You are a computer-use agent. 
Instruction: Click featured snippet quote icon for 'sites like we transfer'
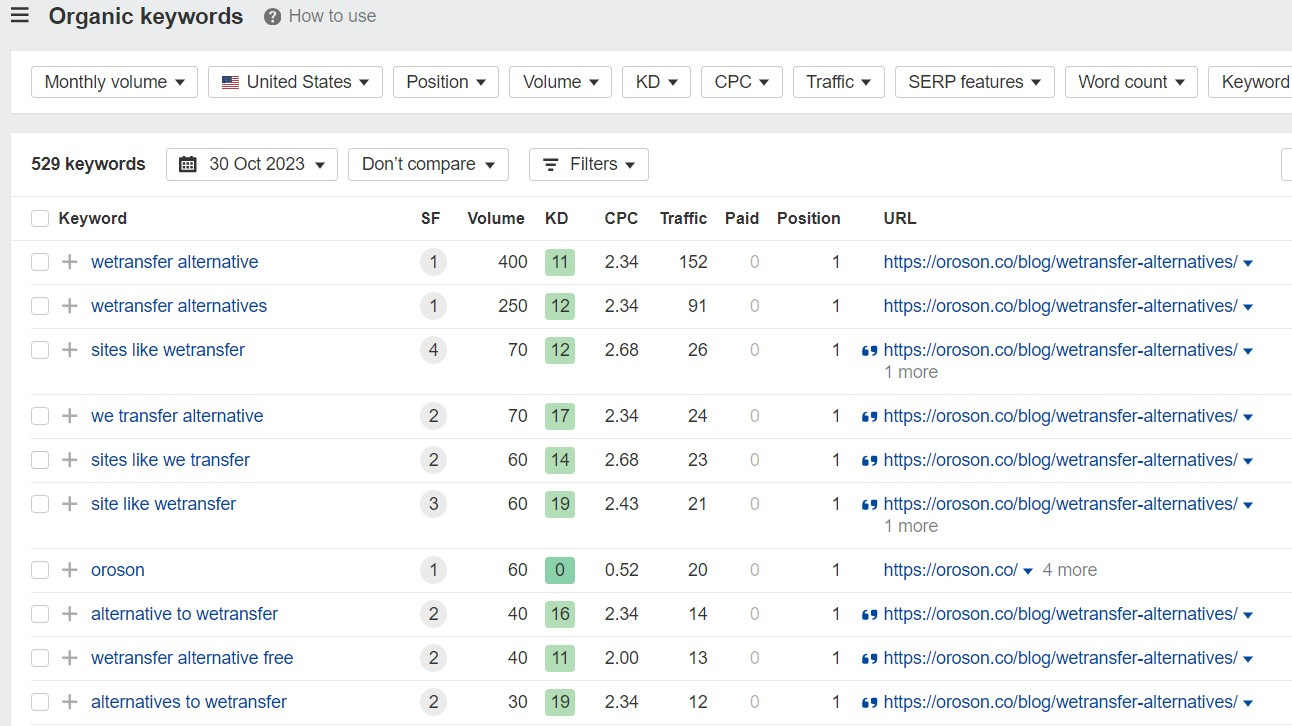(869, 461)
